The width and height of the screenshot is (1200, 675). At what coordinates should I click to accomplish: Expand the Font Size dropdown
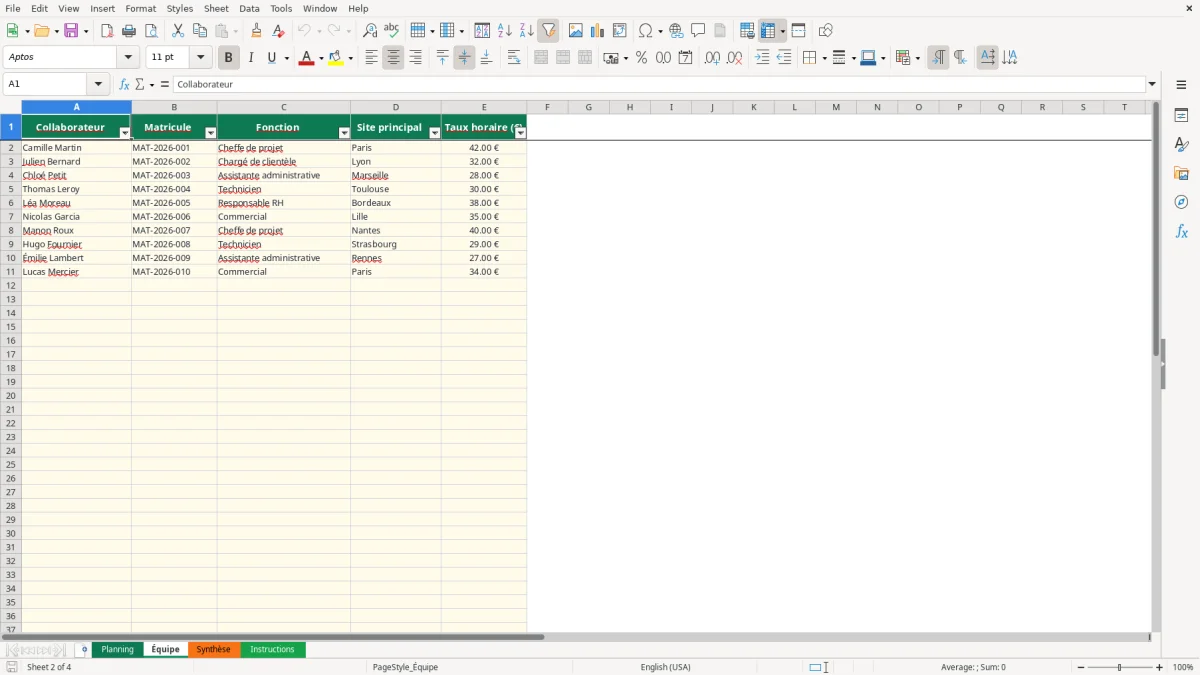(200, 58)
